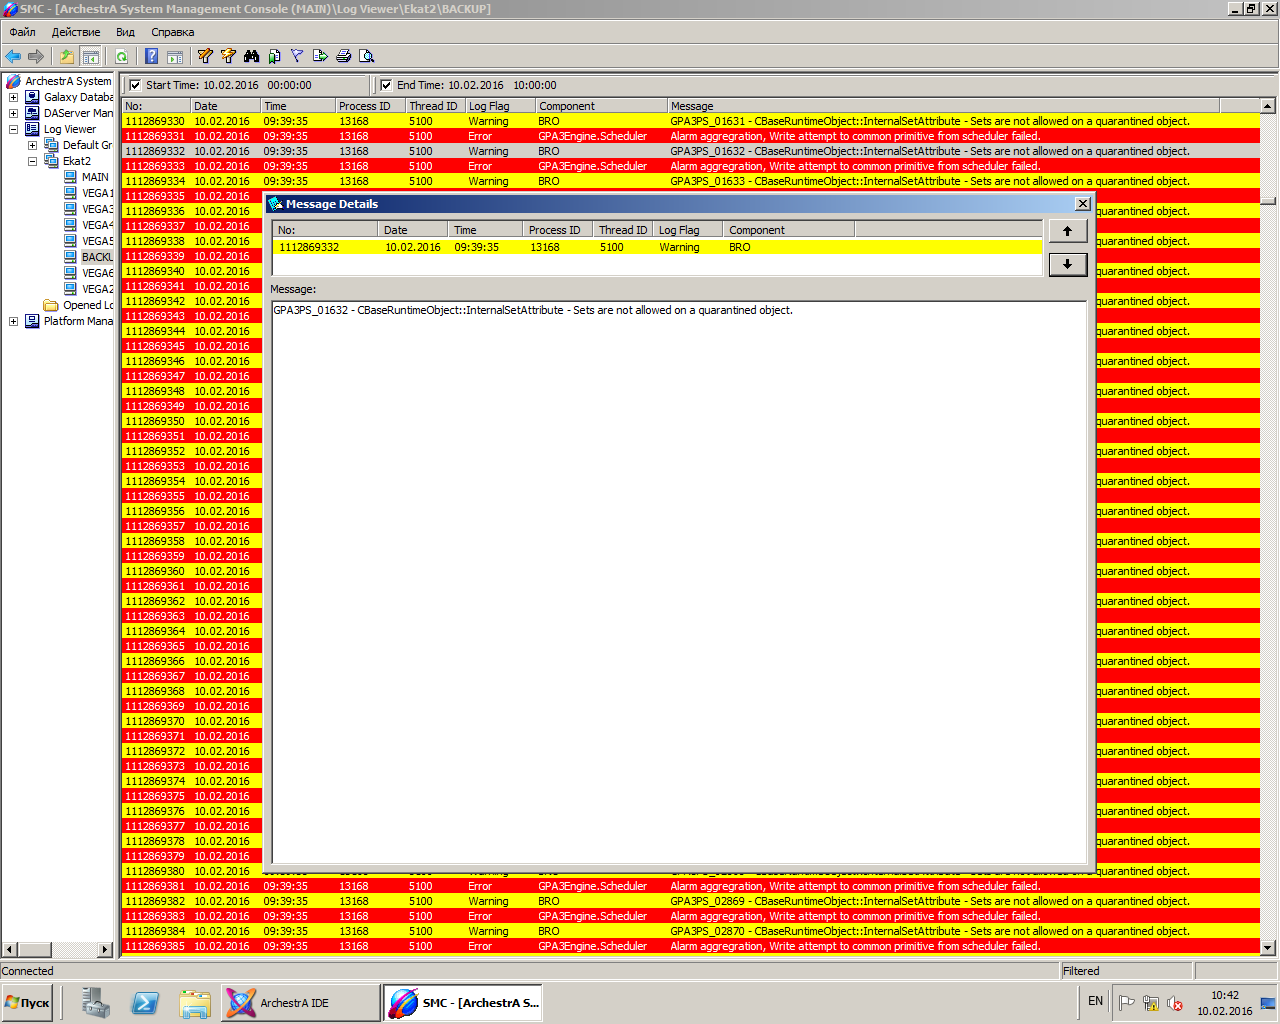Click the Refresh toolbar icon

click(x=121, y=56)
